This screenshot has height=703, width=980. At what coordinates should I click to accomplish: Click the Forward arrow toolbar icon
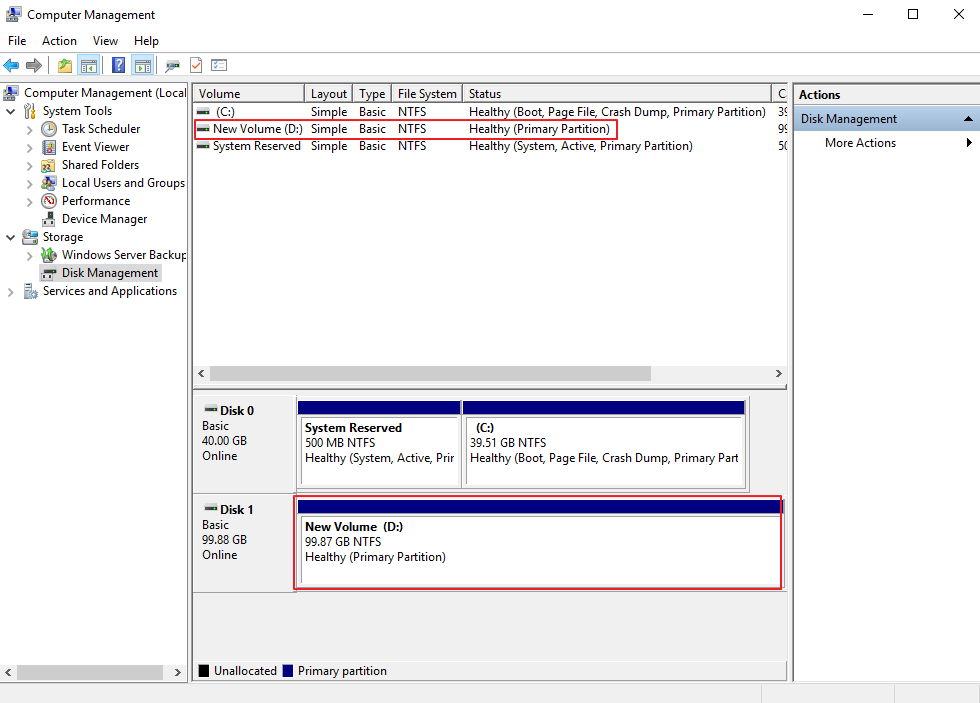[34, 65]
